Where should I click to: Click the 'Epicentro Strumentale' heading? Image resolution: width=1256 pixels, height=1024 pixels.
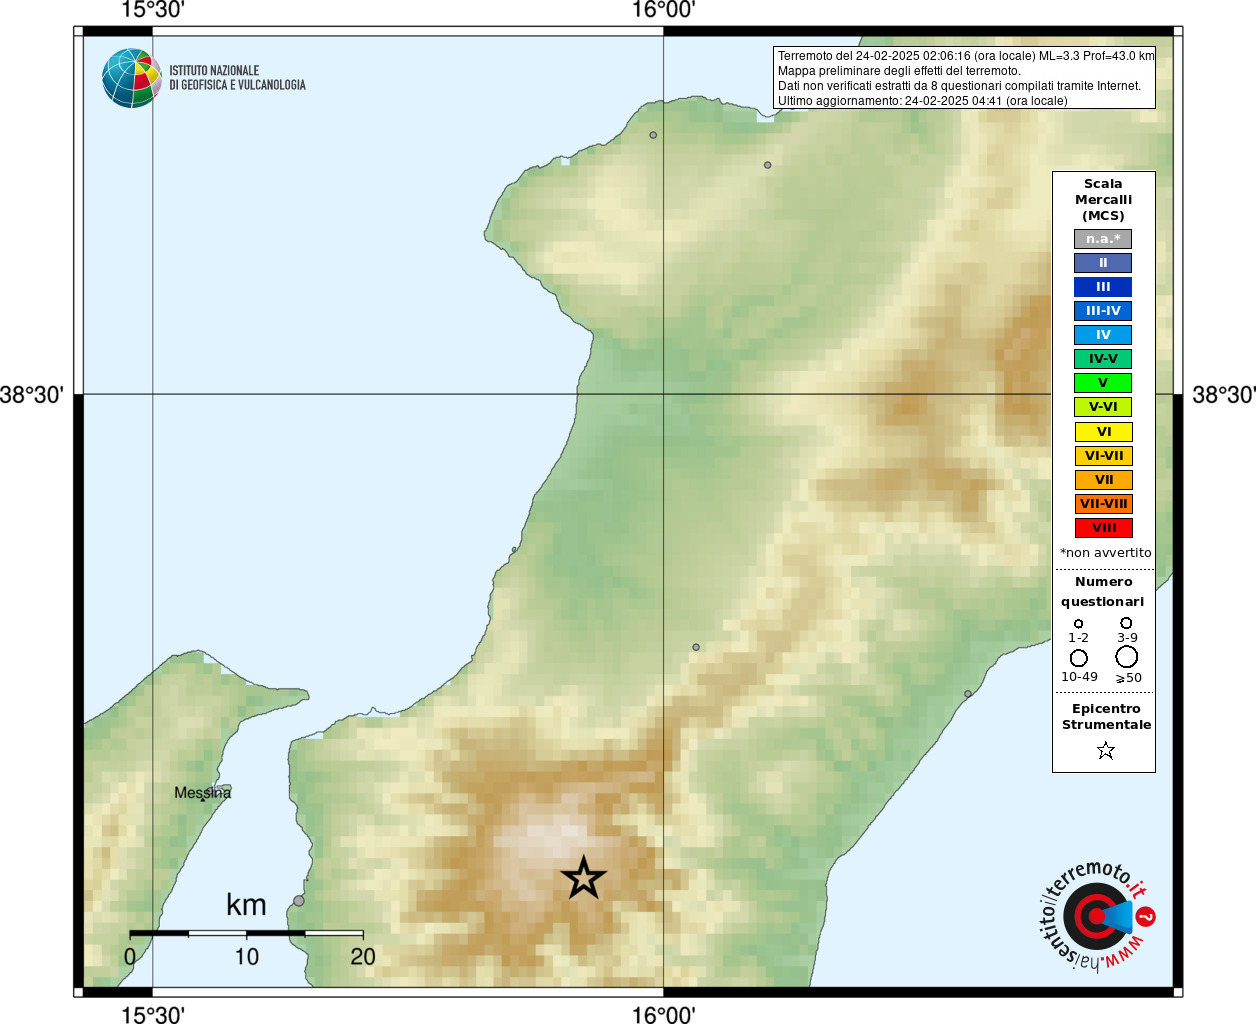(x=1106, y=716)
